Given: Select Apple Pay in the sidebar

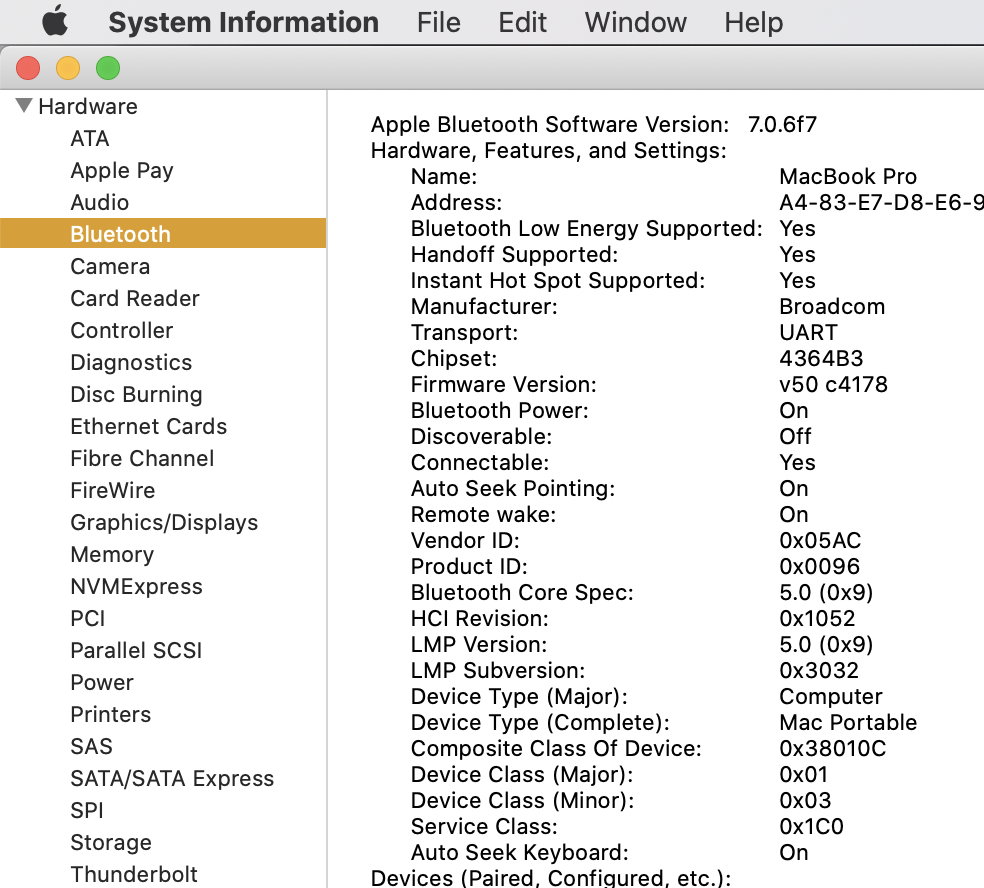Looking at the screenshot, I should [122, 171].
